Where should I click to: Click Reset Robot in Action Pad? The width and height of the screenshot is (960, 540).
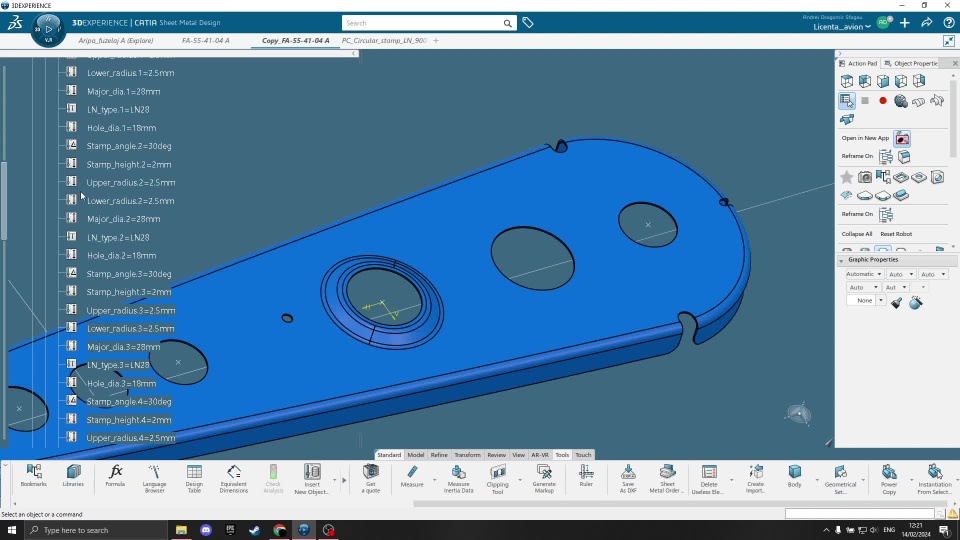[896, 234]
